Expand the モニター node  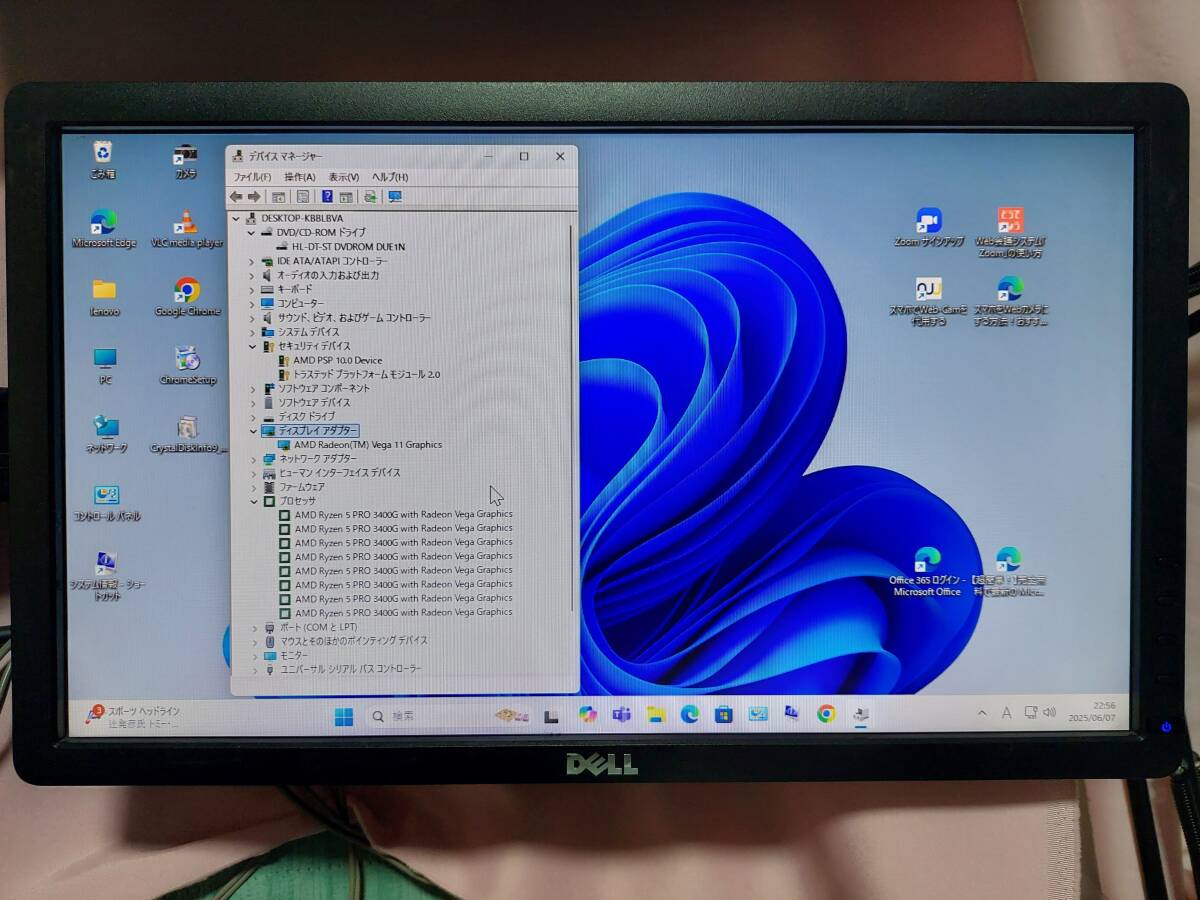click(x=255, y=655)
